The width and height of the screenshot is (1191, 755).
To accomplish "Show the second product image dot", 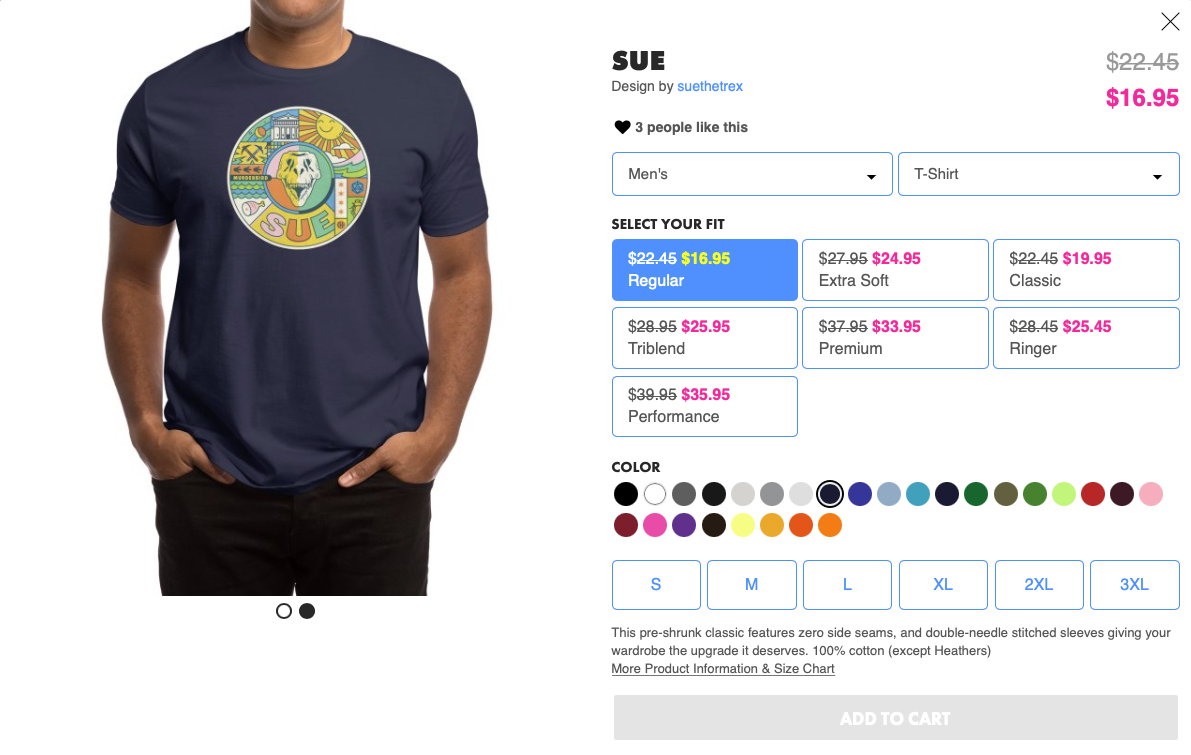I will point(307,611).
